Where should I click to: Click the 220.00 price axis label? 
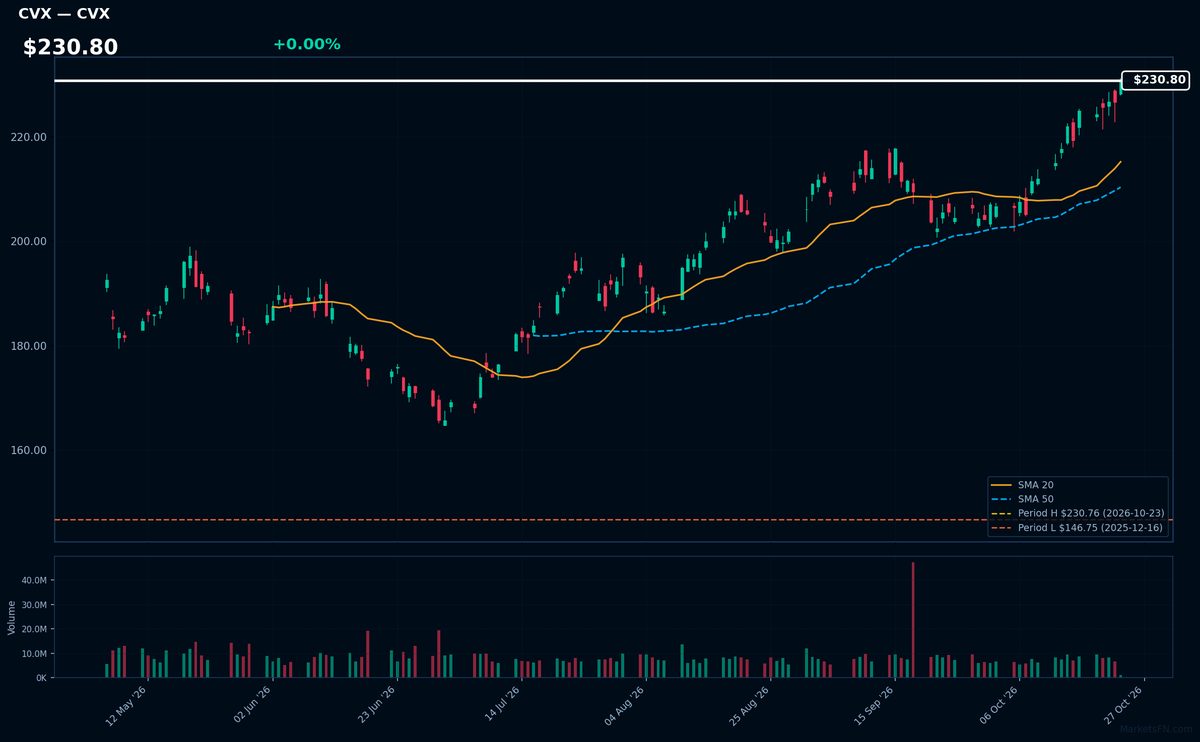click(x=31, y=138)
